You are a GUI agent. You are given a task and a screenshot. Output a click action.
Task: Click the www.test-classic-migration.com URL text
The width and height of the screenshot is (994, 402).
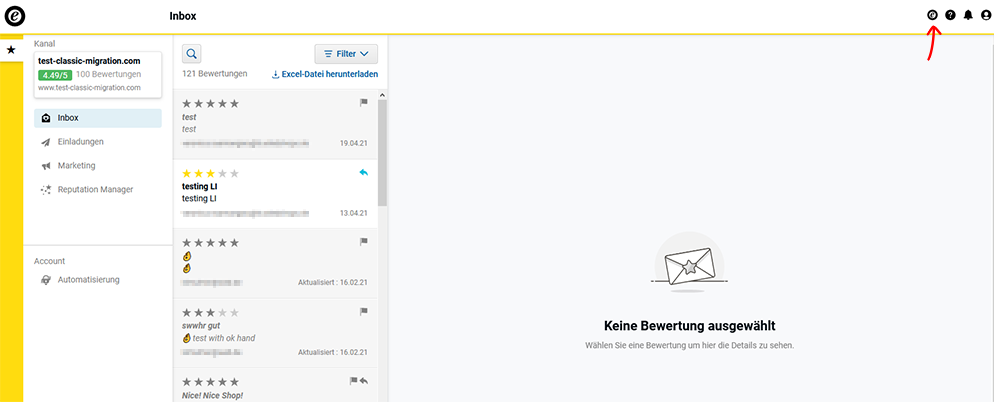(x=89, y=88)
